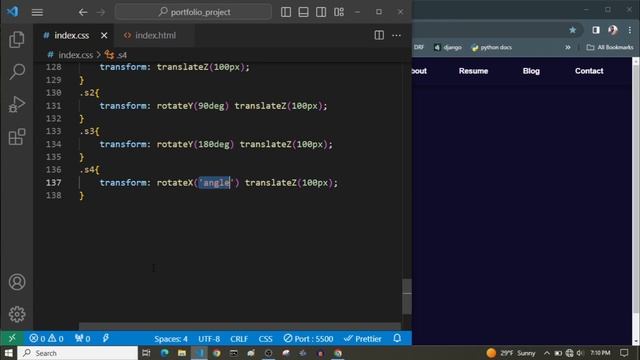Open the Blog link on webpage

pyautogui.click(x=531, y=71)
